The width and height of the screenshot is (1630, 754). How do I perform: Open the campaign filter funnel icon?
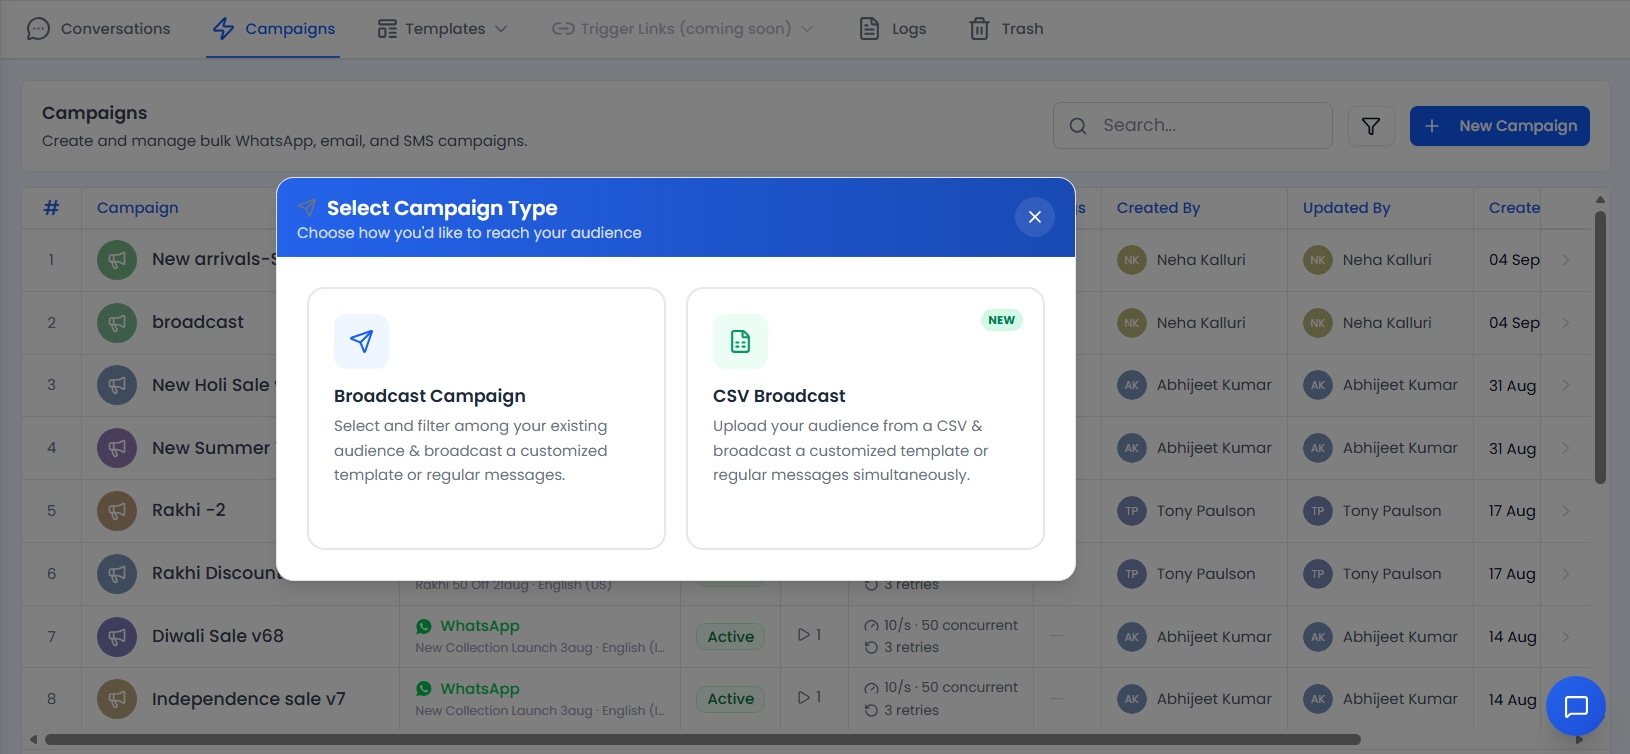click(1371, 126)
